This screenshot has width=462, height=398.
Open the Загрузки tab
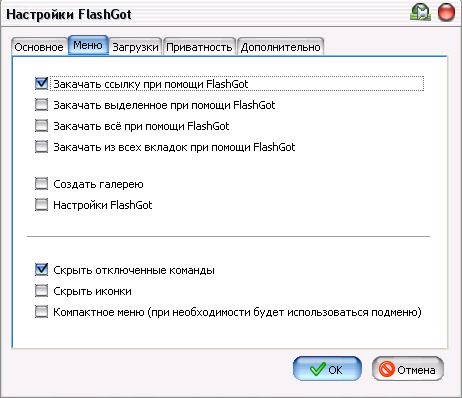[135, 47]
